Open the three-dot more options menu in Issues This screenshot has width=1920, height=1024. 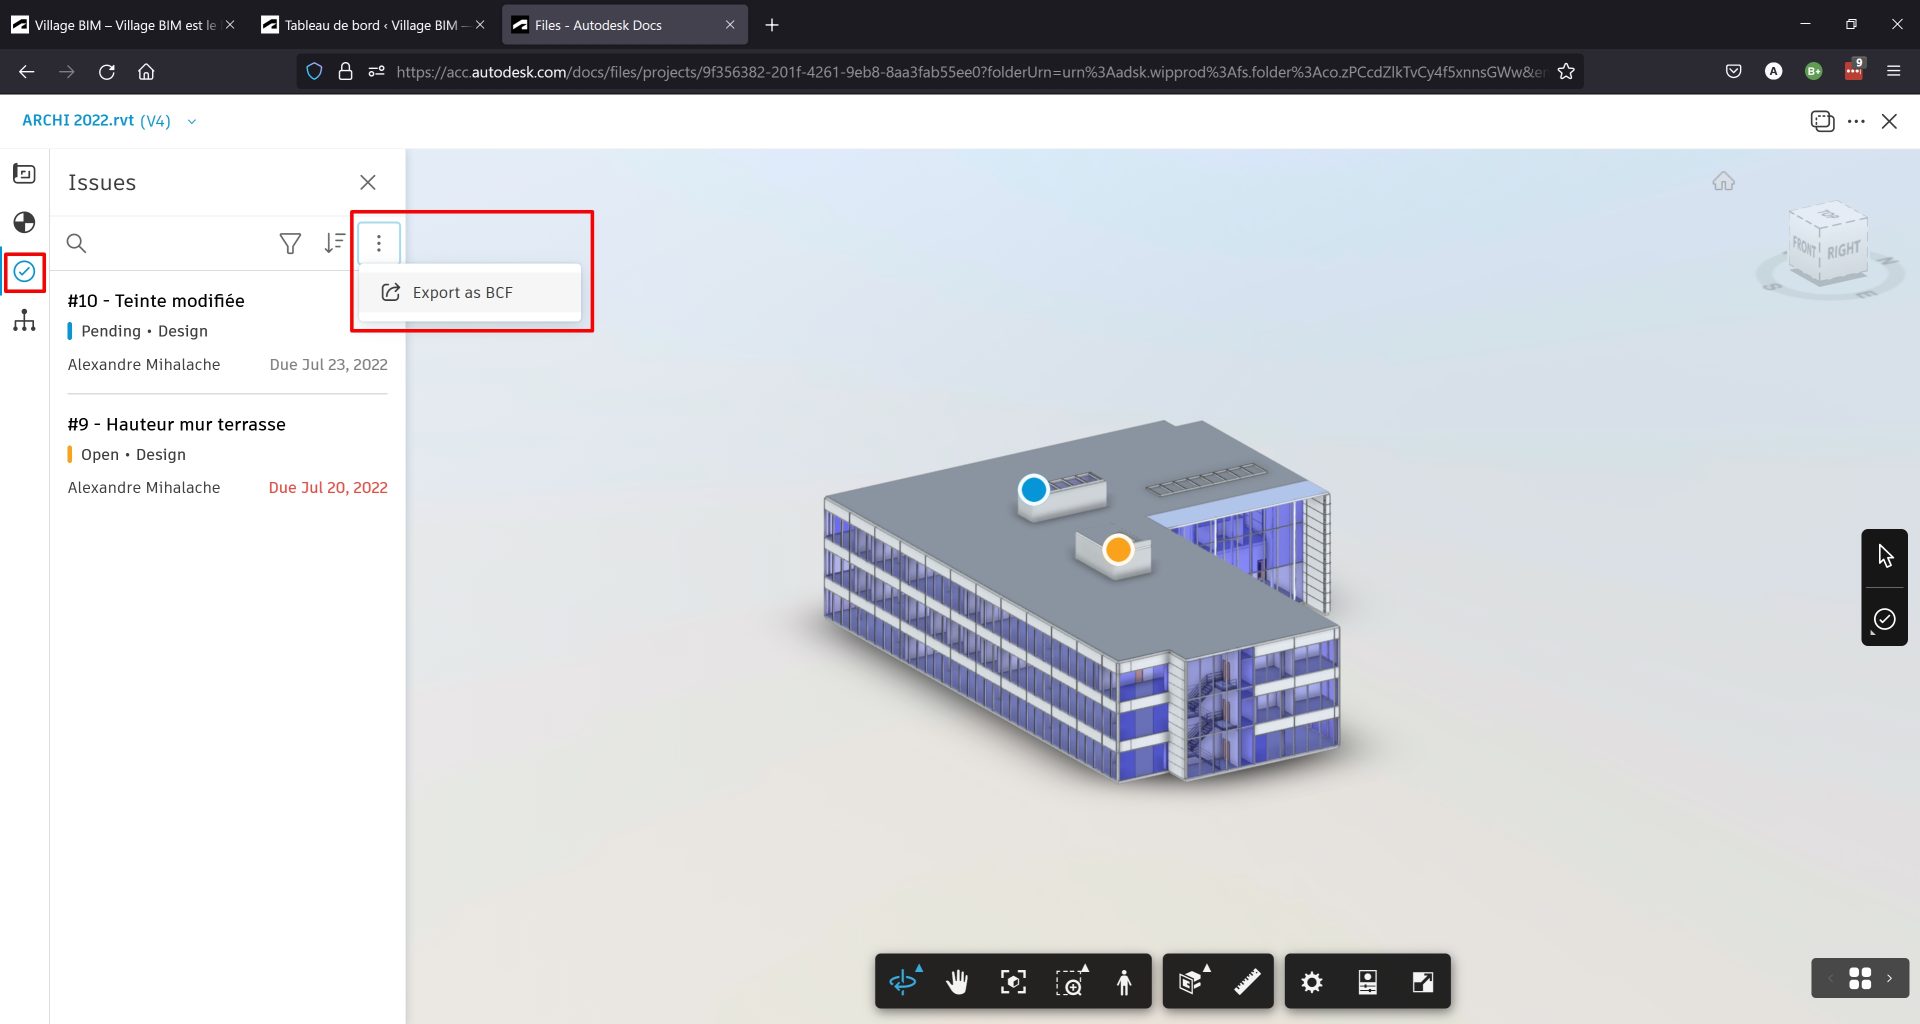click(379, 243)
